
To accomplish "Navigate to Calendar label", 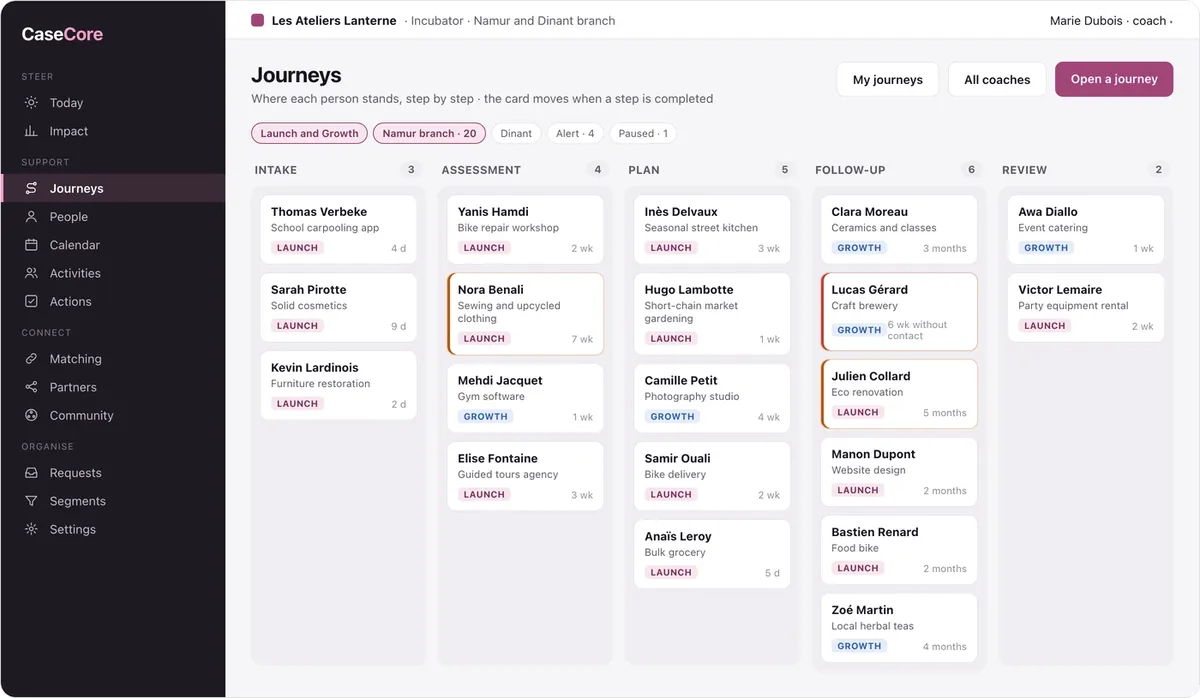I will point(75,245).
